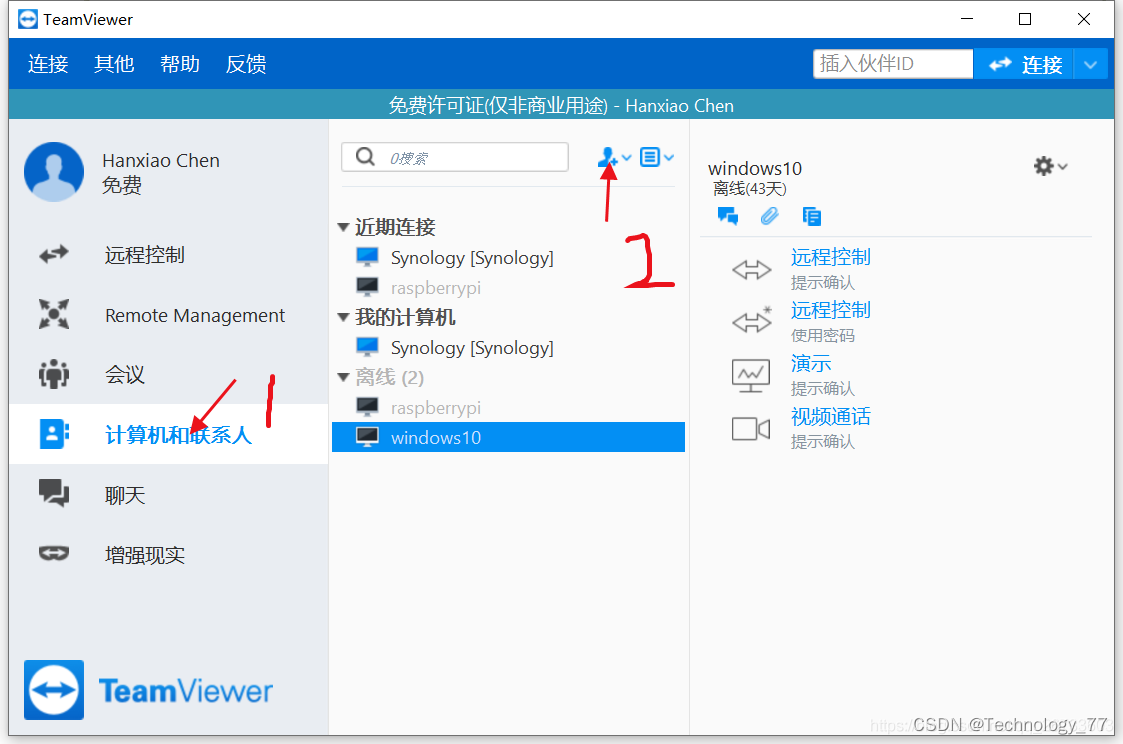Click the contacts search field
Screen dimensions: 1123x744
point(455,157)
